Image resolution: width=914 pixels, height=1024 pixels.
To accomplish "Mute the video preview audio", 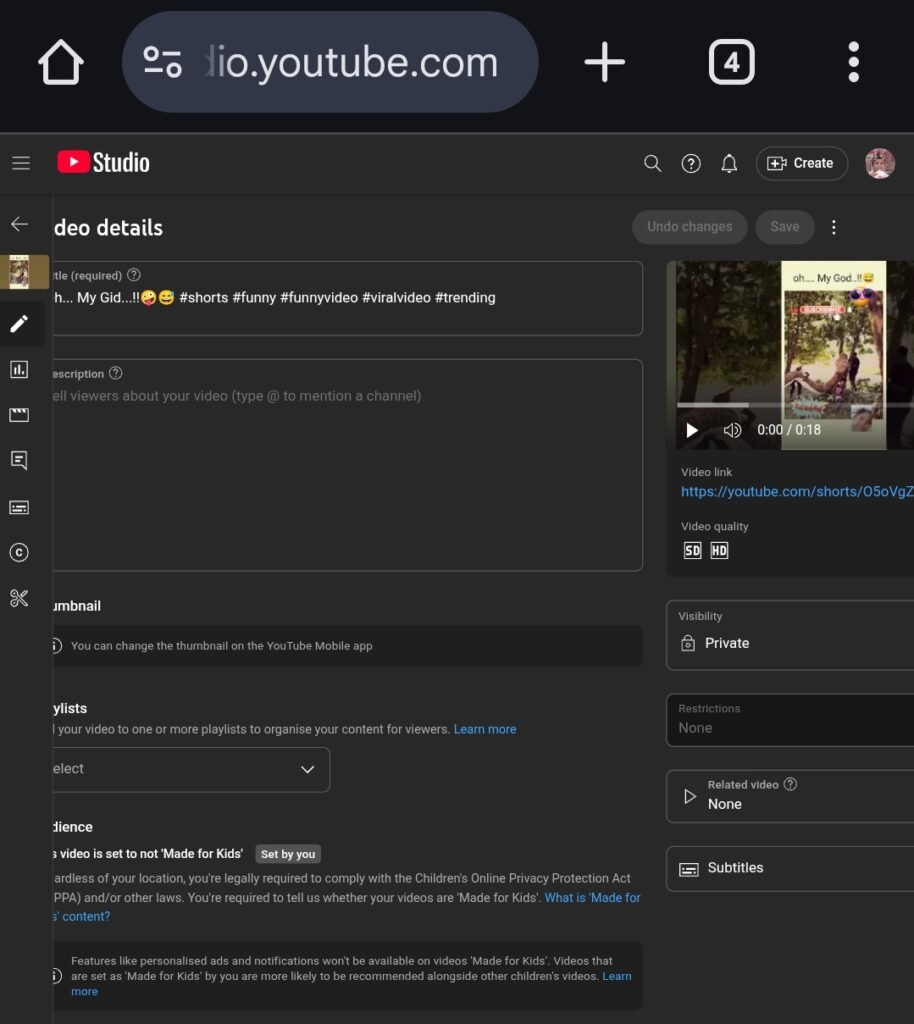I will point(733,430).
